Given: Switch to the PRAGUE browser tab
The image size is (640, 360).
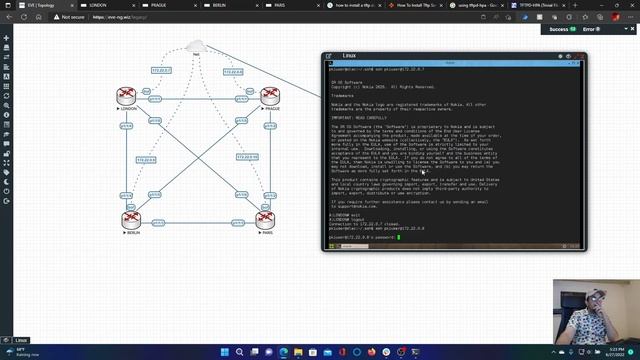Looking at the screenshot, I should 169,5.
